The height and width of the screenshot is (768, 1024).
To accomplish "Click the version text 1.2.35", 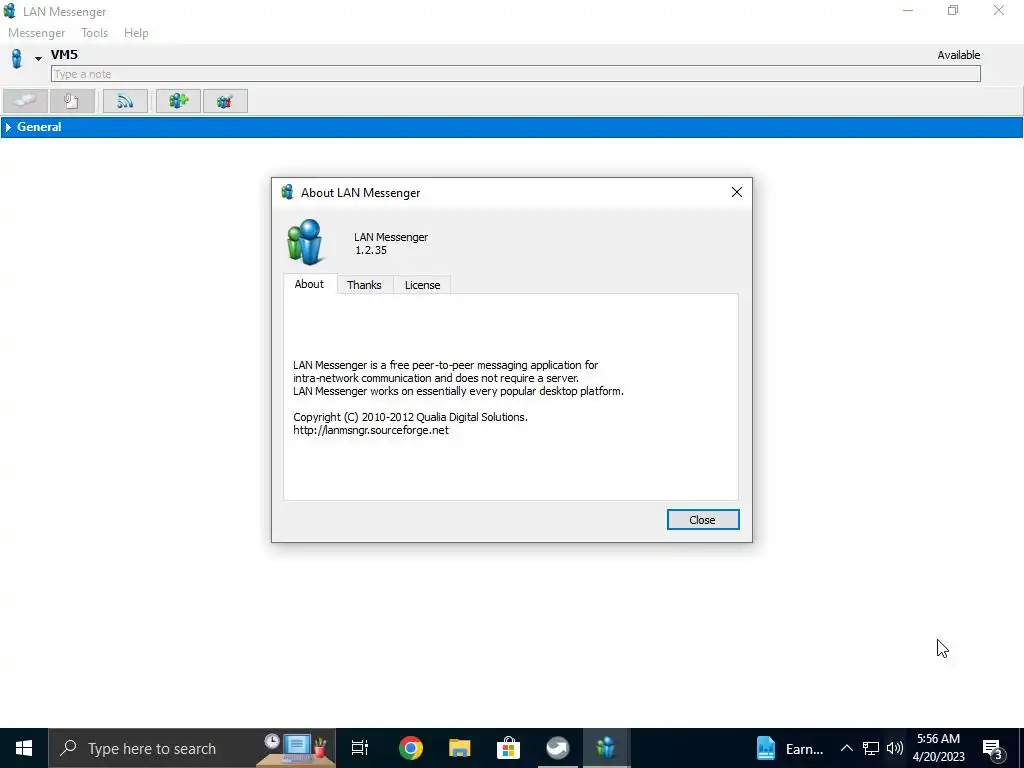I will pyautogui.click(x=371, y=250).
